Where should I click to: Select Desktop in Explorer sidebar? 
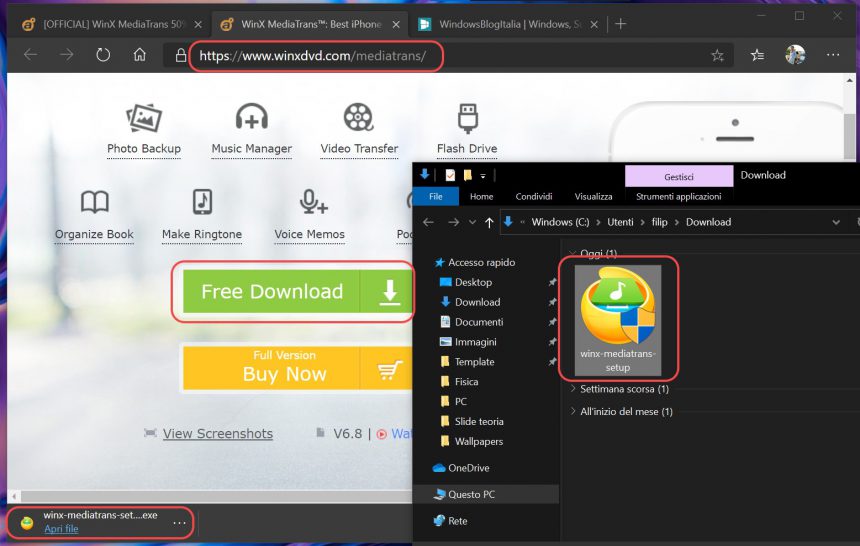tap(466, 282)
